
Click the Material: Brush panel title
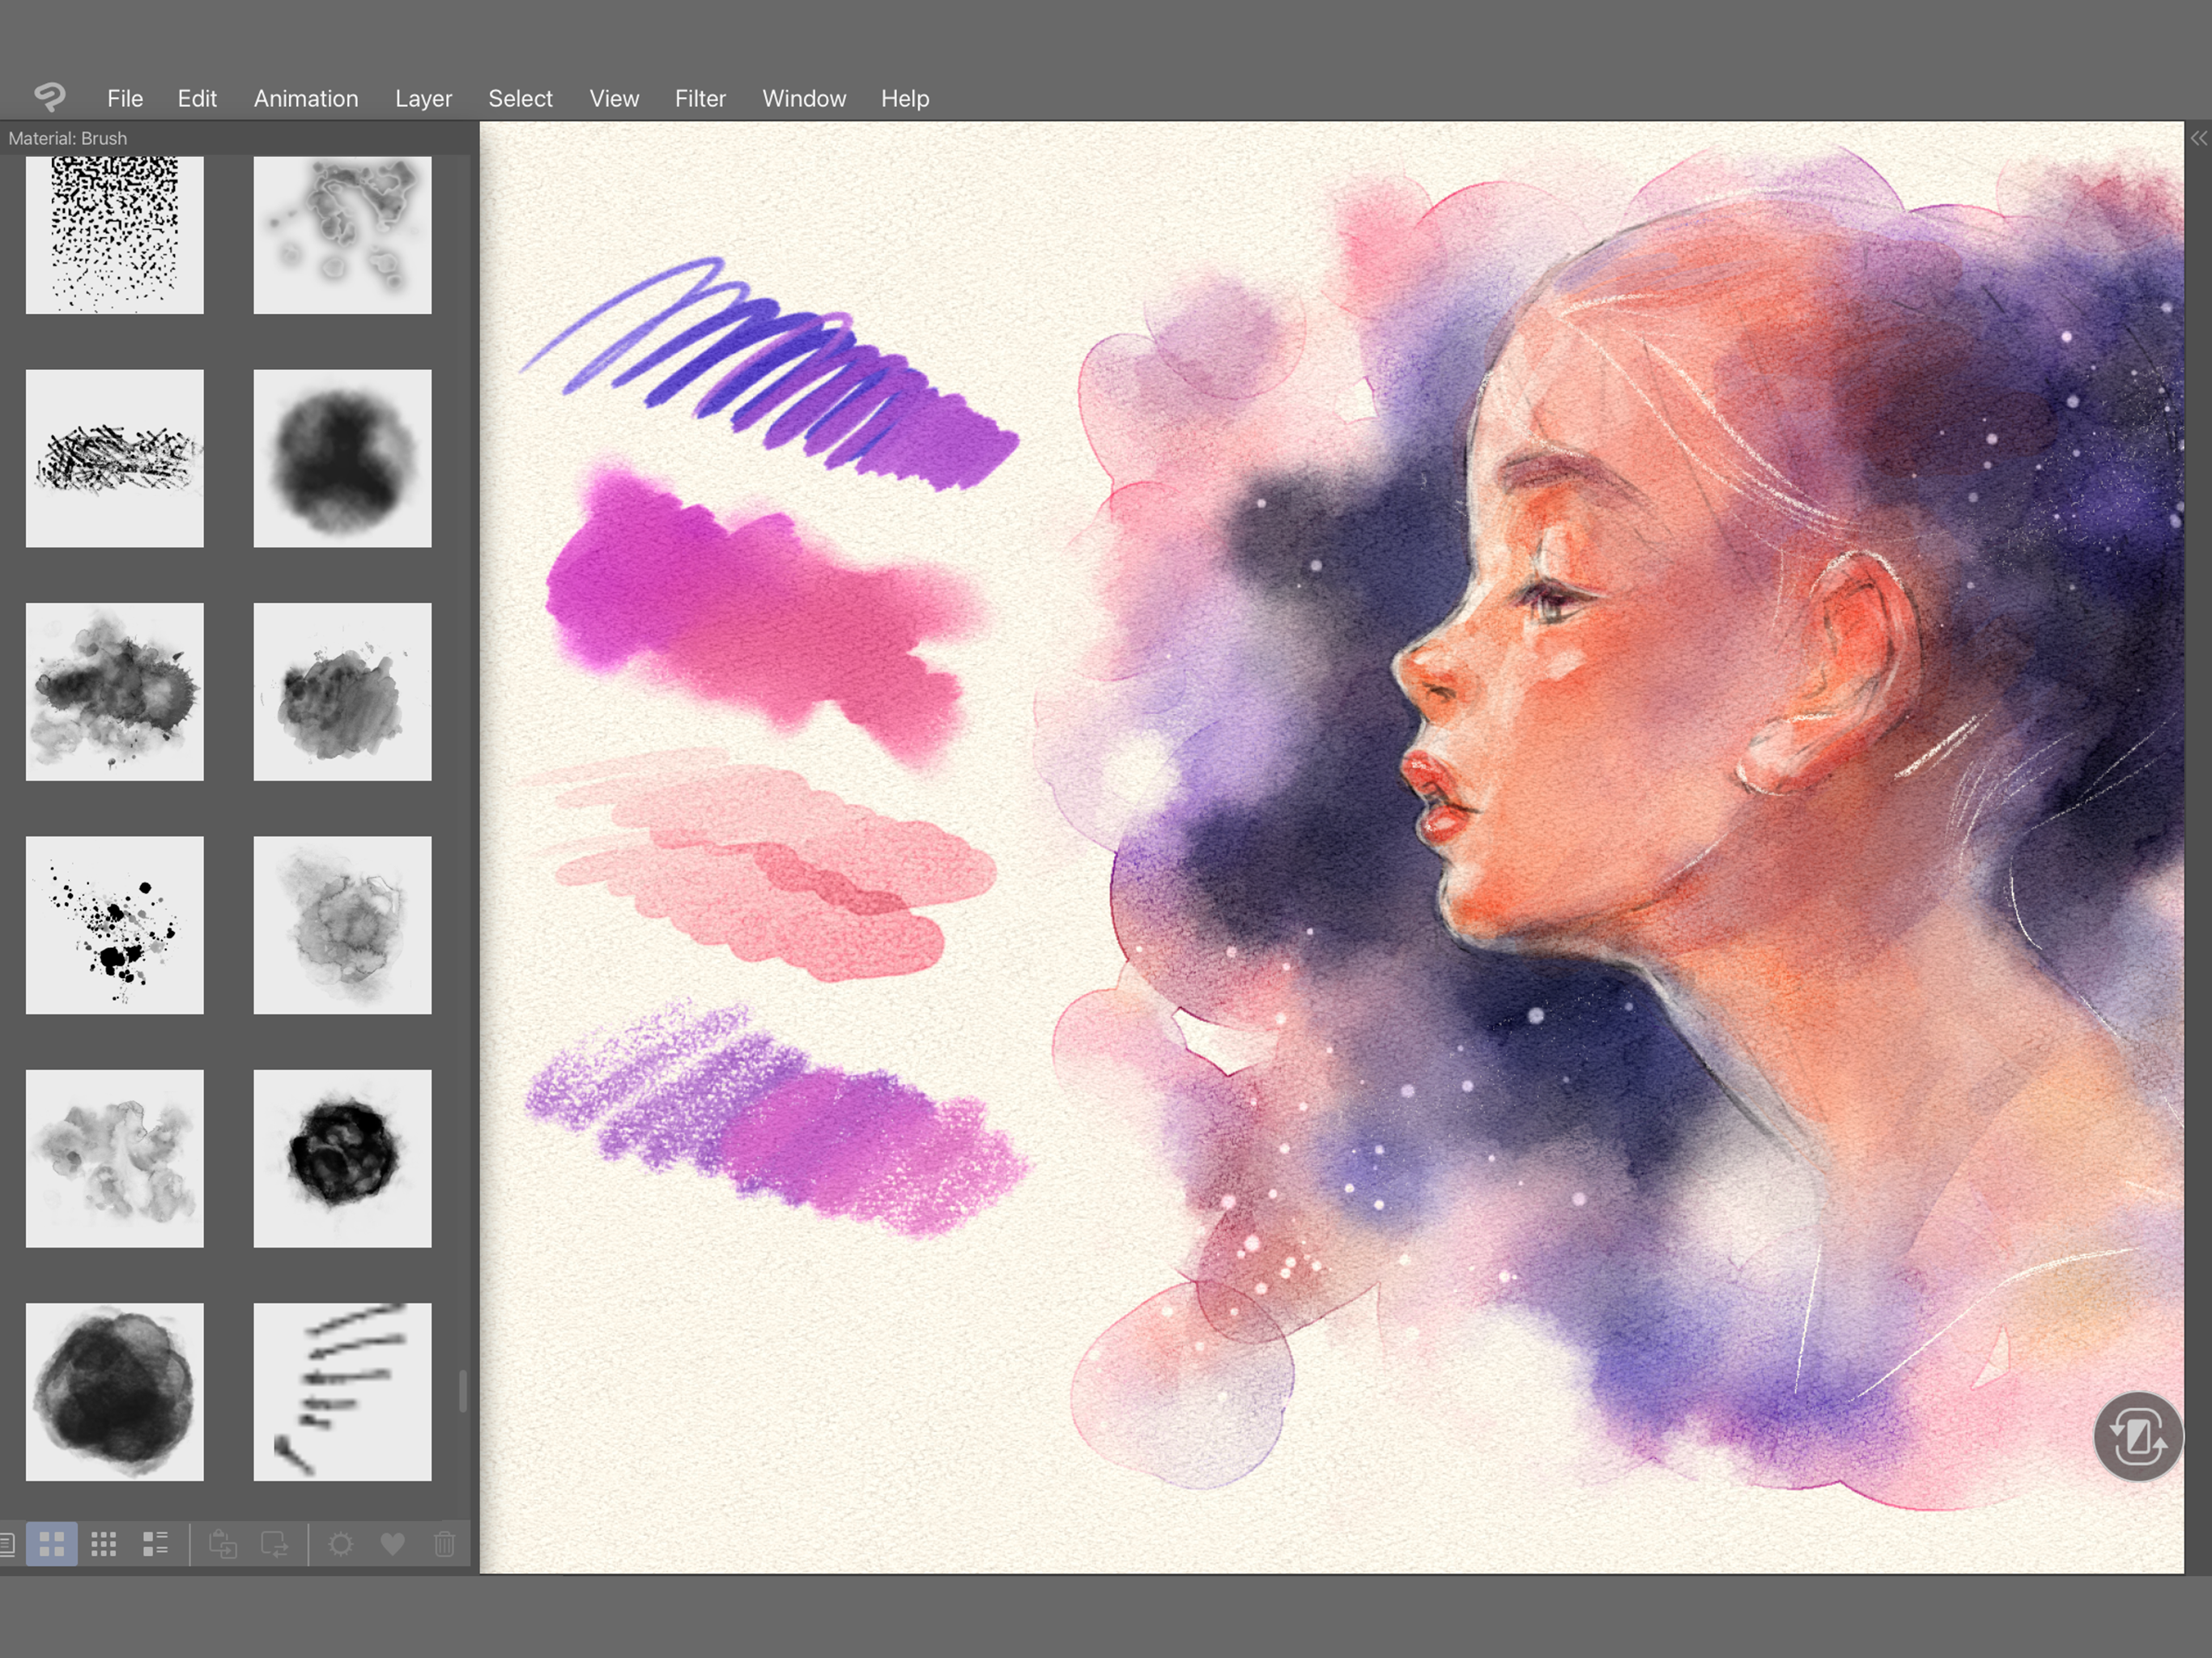tap(68, 139)
